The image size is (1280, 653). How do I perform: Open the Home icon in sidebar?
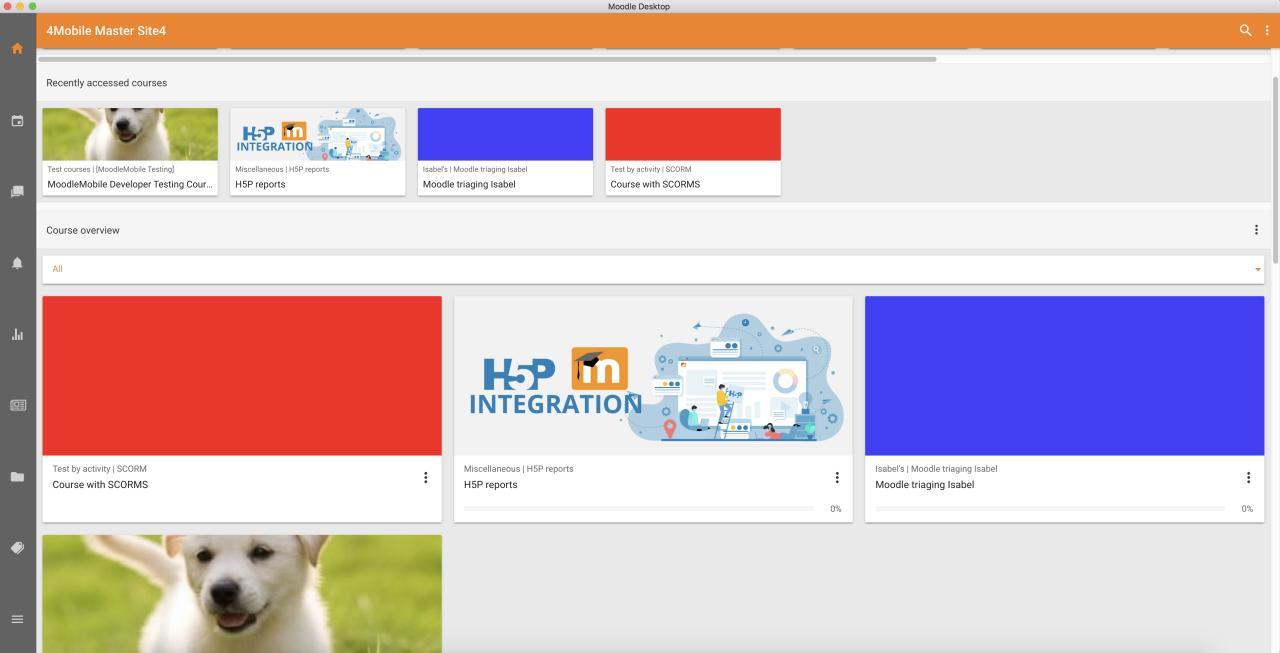coord(17,48)
